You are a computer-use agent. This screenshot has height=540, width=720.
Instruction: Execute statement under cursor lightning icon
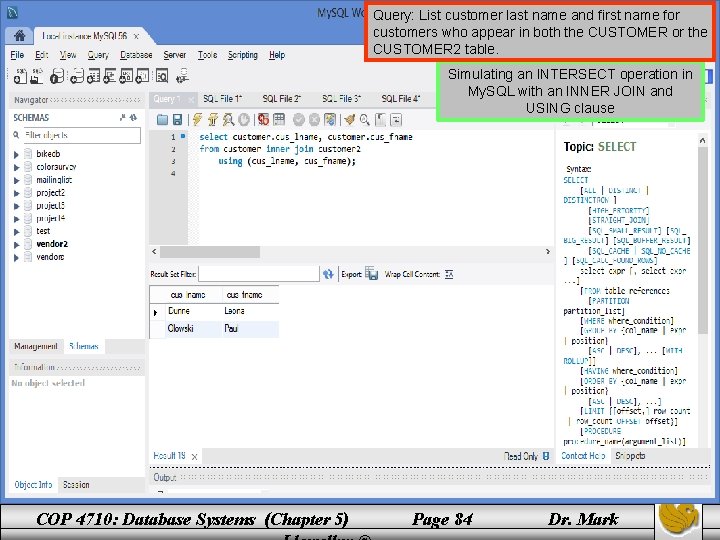[213, 120]
